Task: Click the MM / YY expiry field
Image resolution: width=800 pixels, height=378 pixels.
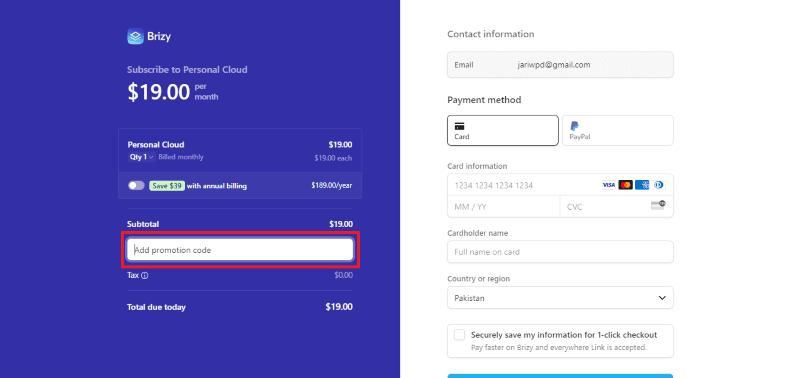Action: [x=504, y=207]
